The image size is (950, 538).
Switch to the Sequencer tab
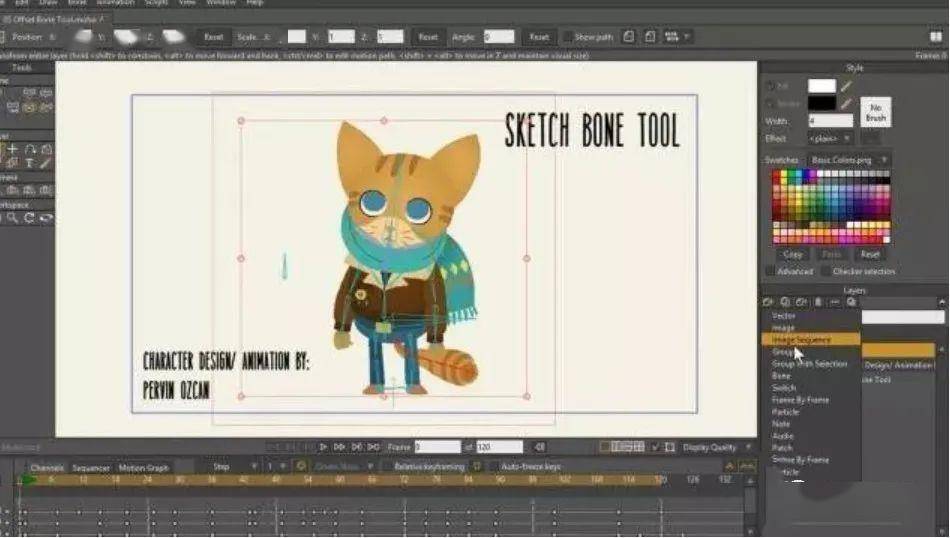pos(91,468)
